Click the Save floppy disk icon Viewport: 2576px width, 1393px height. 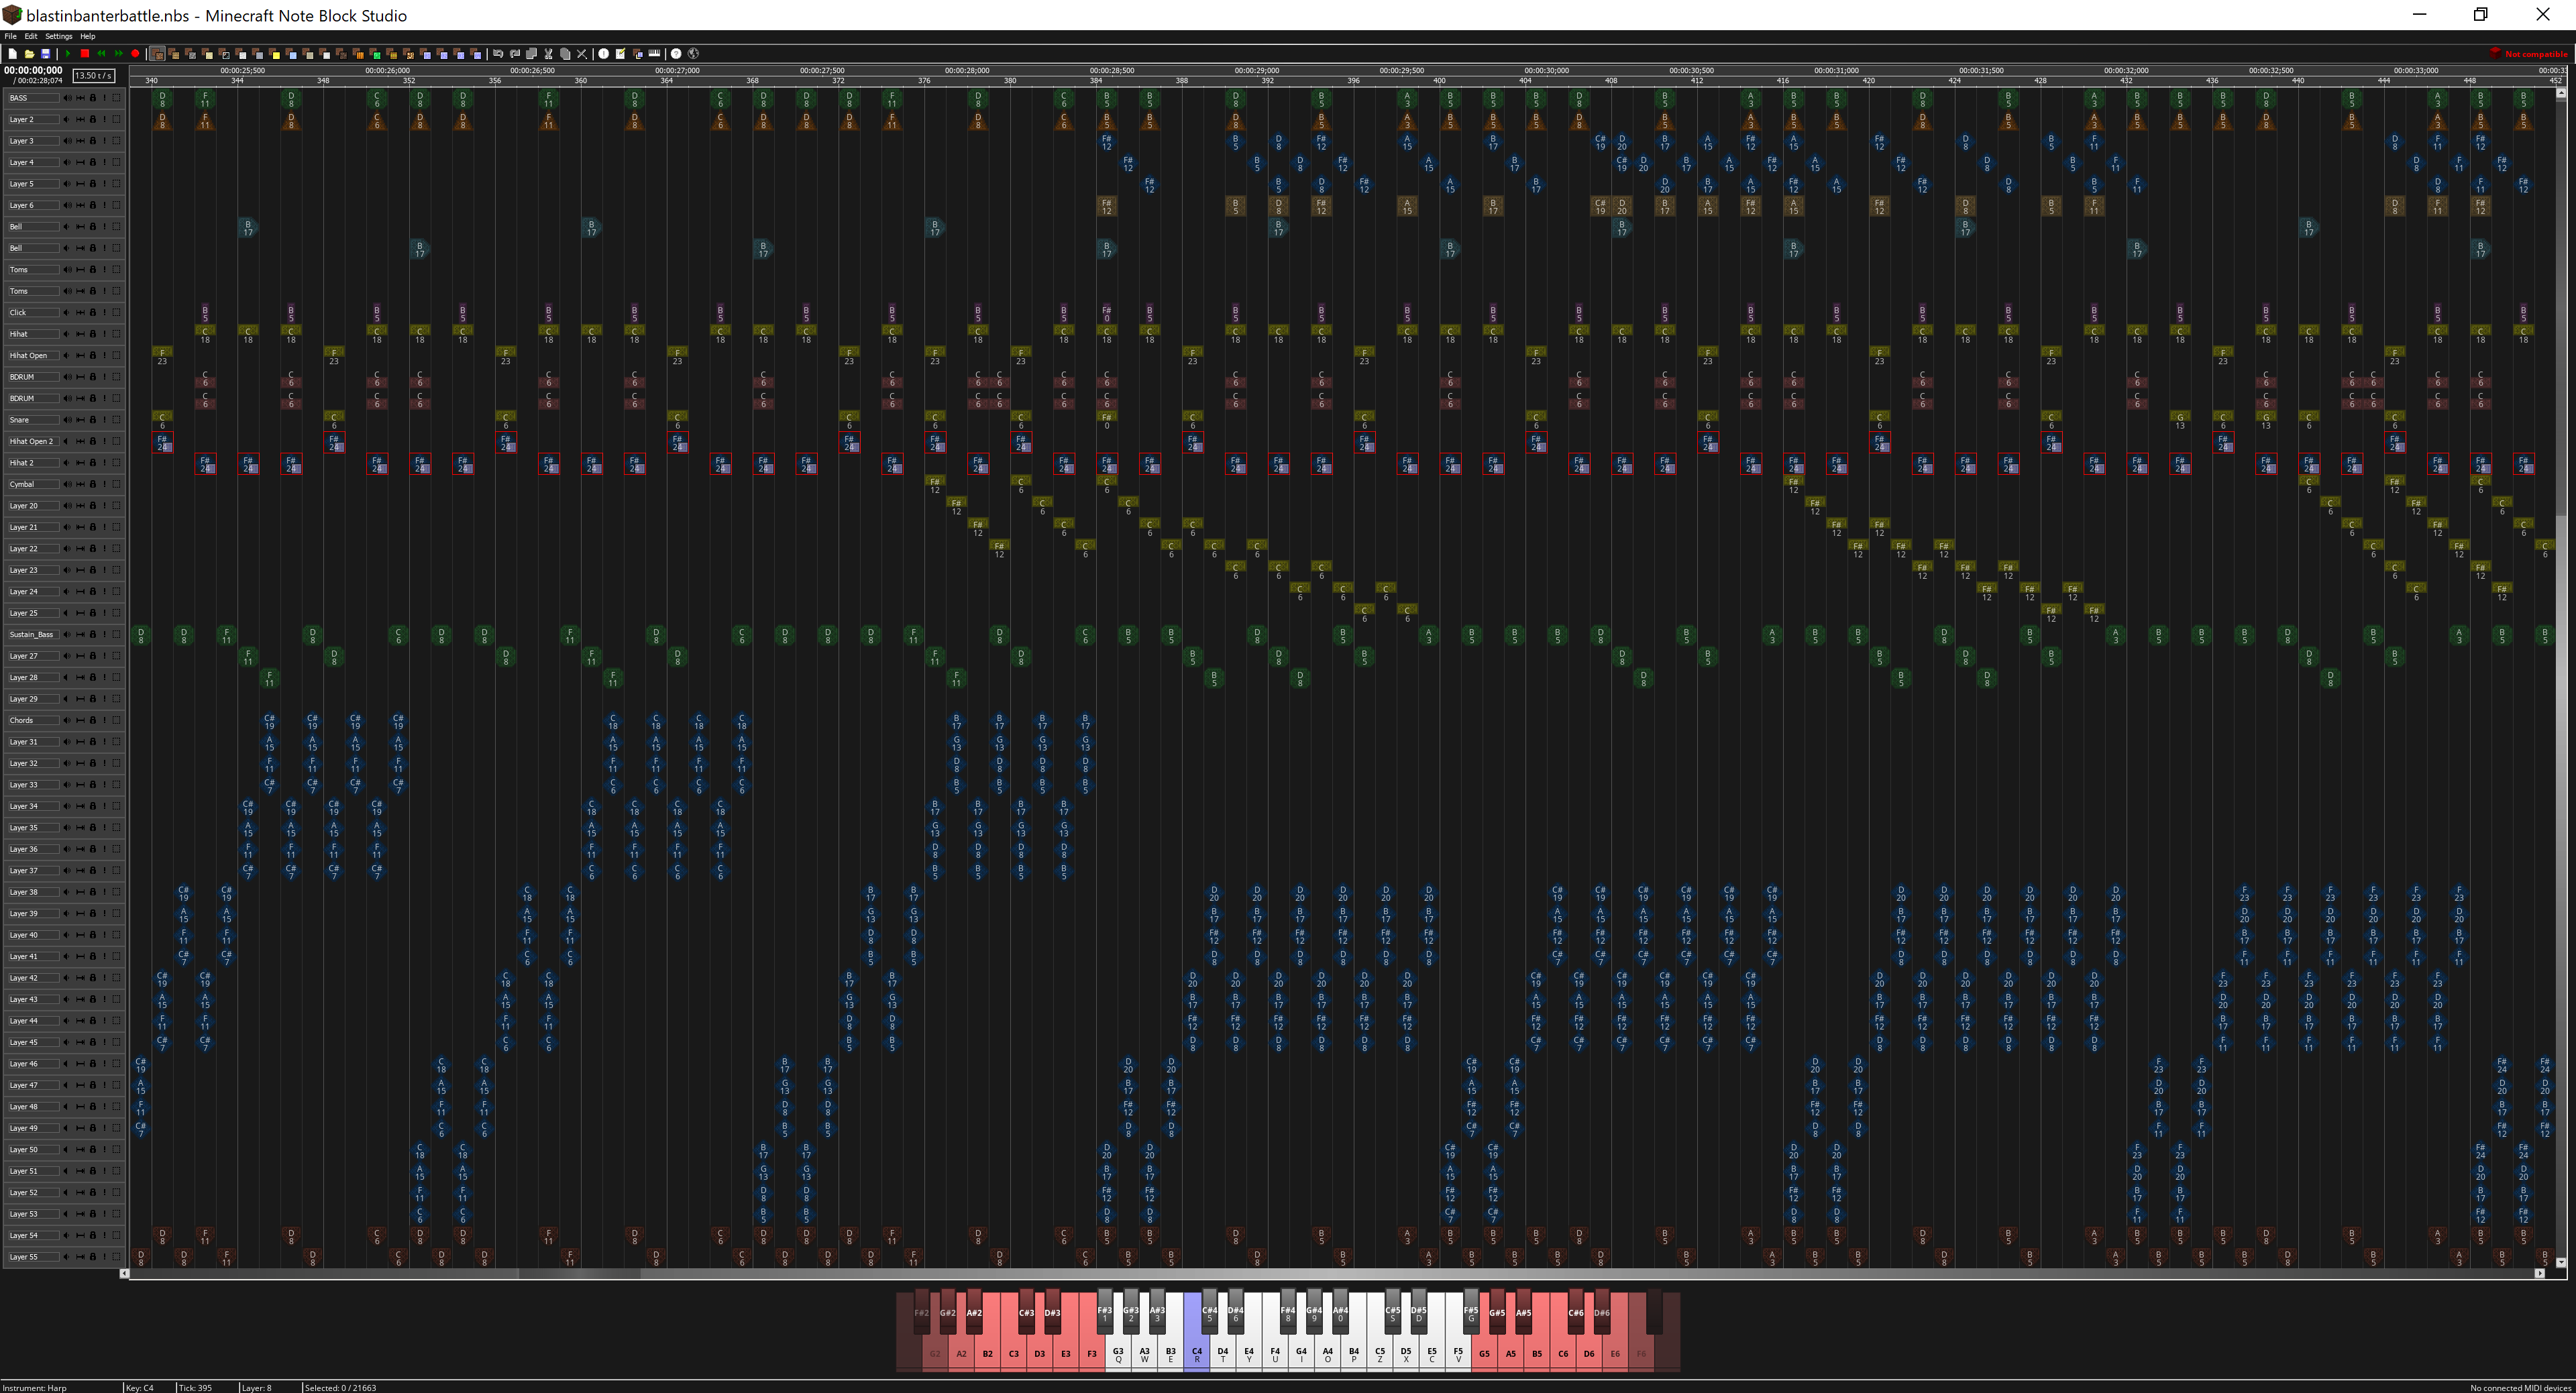coord(45,54)
